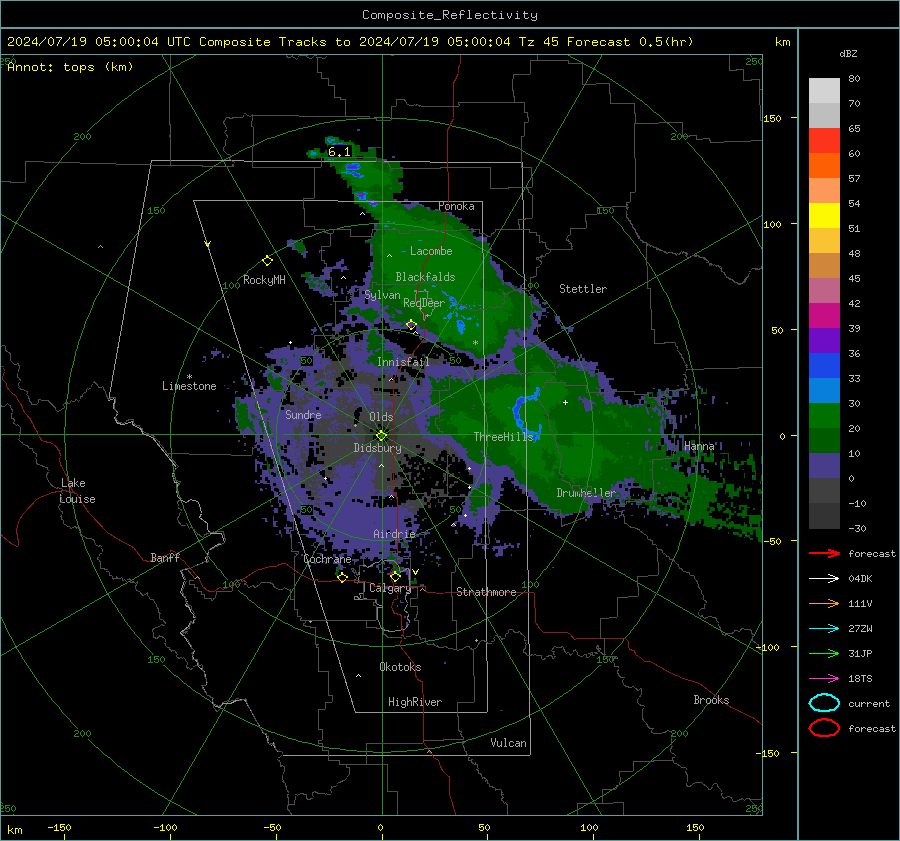Click the RedDeer city label

tap(424, 303)
